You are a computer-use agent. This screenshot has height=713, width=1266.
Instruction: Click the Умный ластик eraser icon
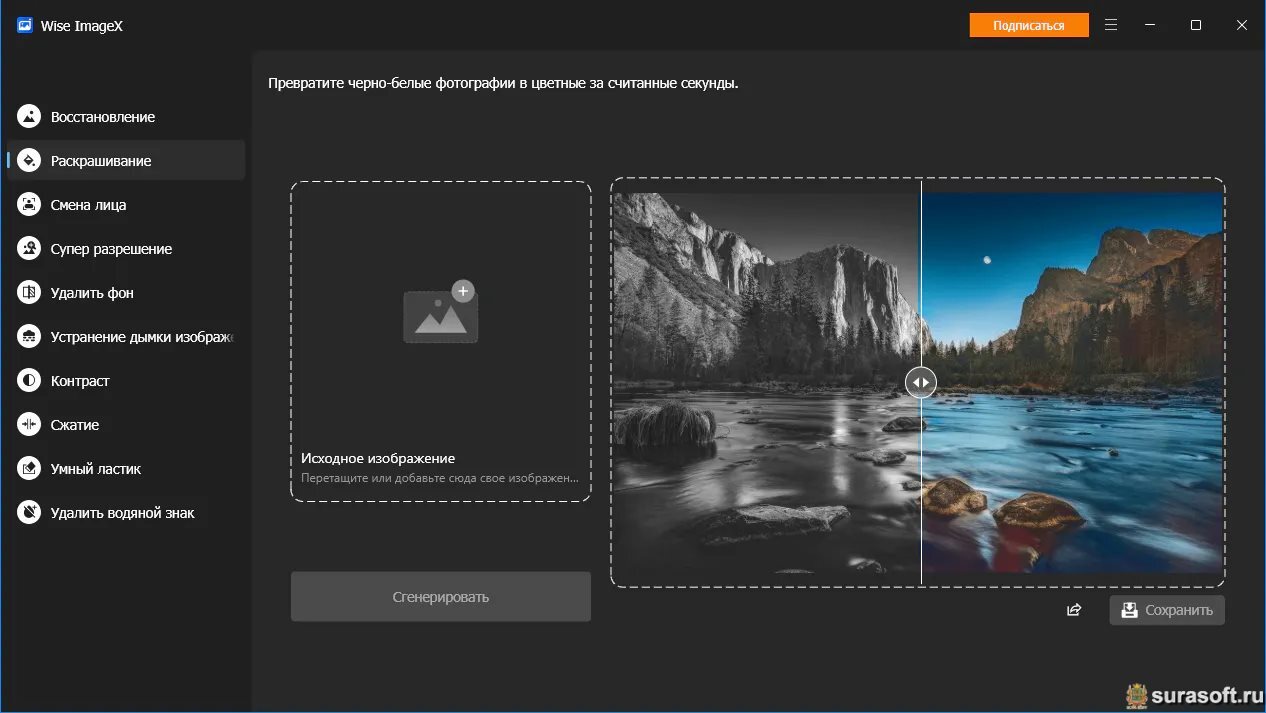(x=29, y=468)
